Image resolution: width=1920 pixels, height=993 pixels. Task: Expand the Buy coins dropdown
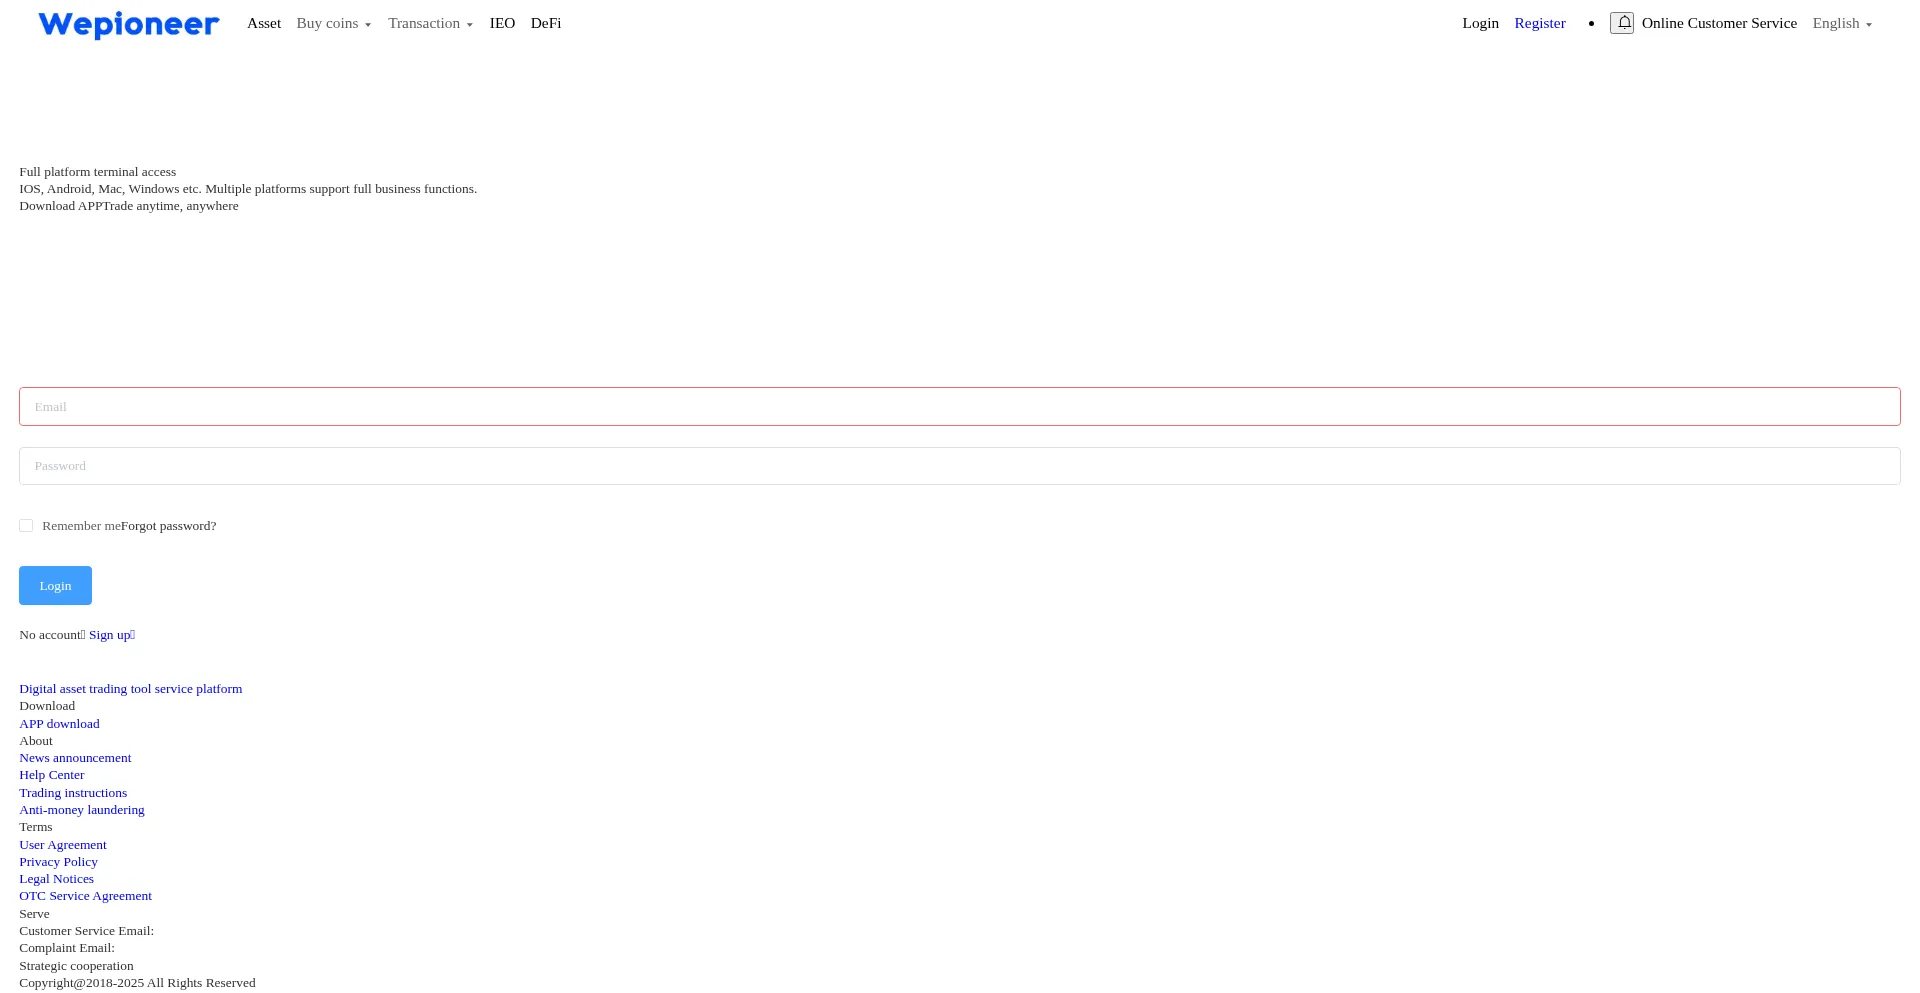[x=333, y=23]
